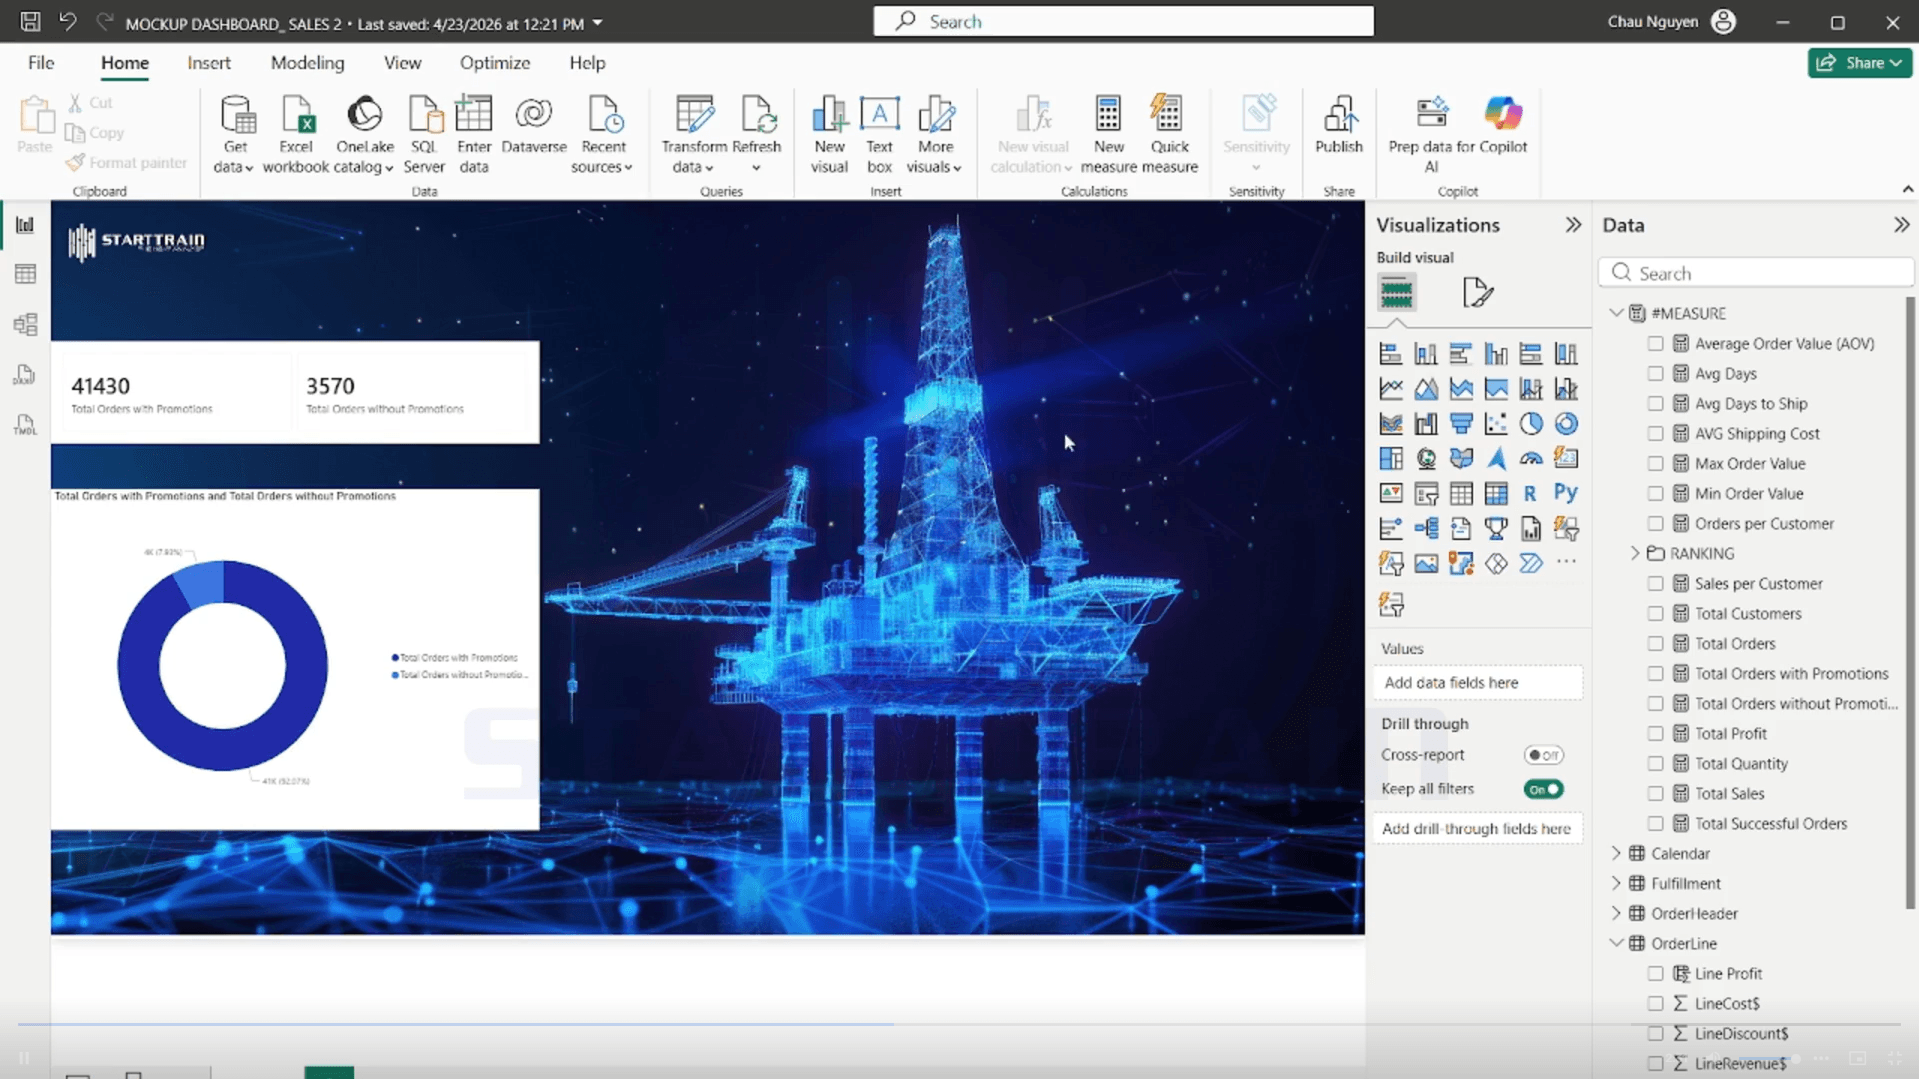Image resolution: width=1919 pixels, height=1079 pixels.
Task: Insert the Python visual
Action: point(1566,494)
